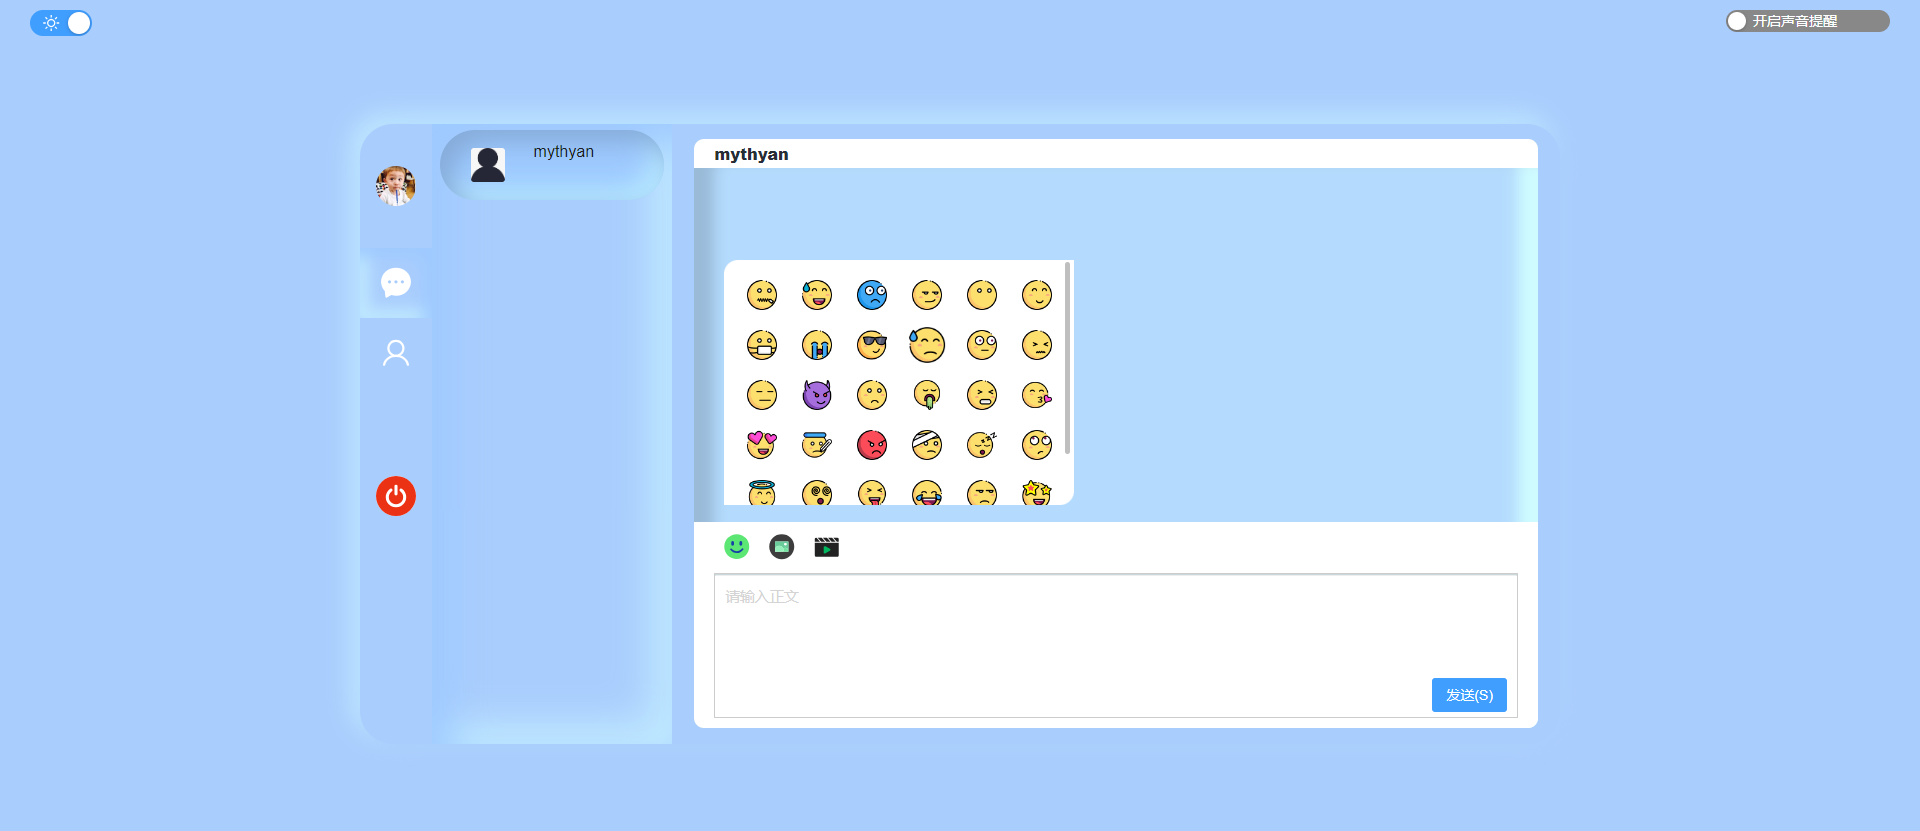This screenshot has width=1920, height=831.
Task: Insert the purple devil emoji
Action: 817,395
